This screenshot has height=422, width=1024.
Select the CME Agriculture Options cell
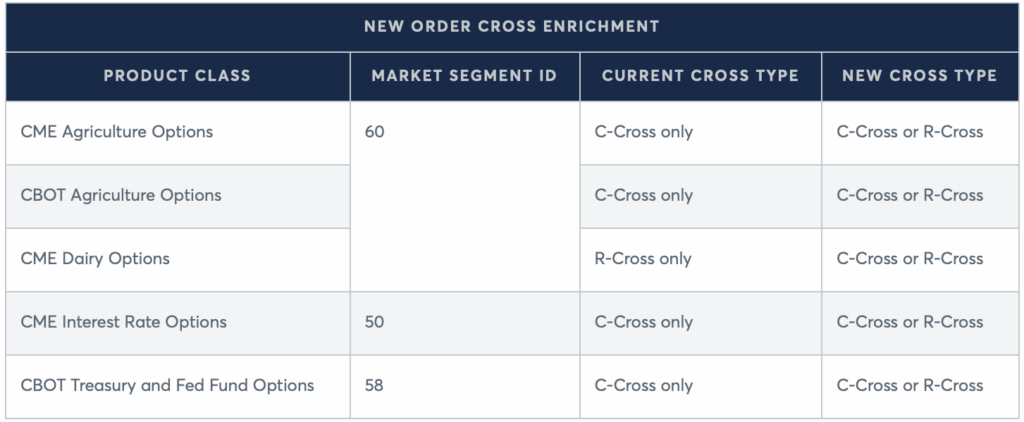pyautogui.click(x=117, y=132)
